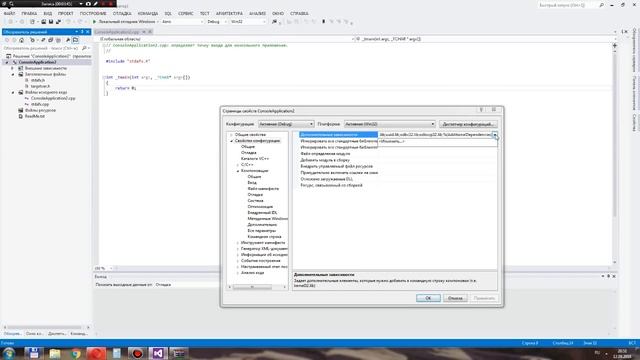Select Ввод under Компоновщик in the dialog tree
The width and height of the screenshot is (640, 360).
tap(252, 183)
